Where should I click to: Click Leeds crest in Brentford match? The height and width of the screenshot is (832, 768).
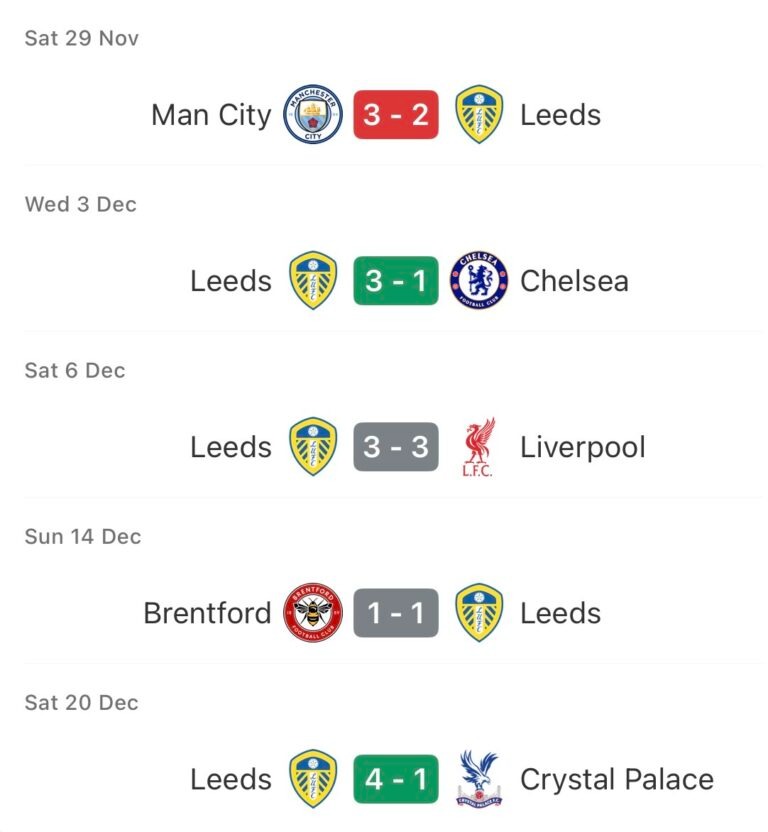[479, 613]
